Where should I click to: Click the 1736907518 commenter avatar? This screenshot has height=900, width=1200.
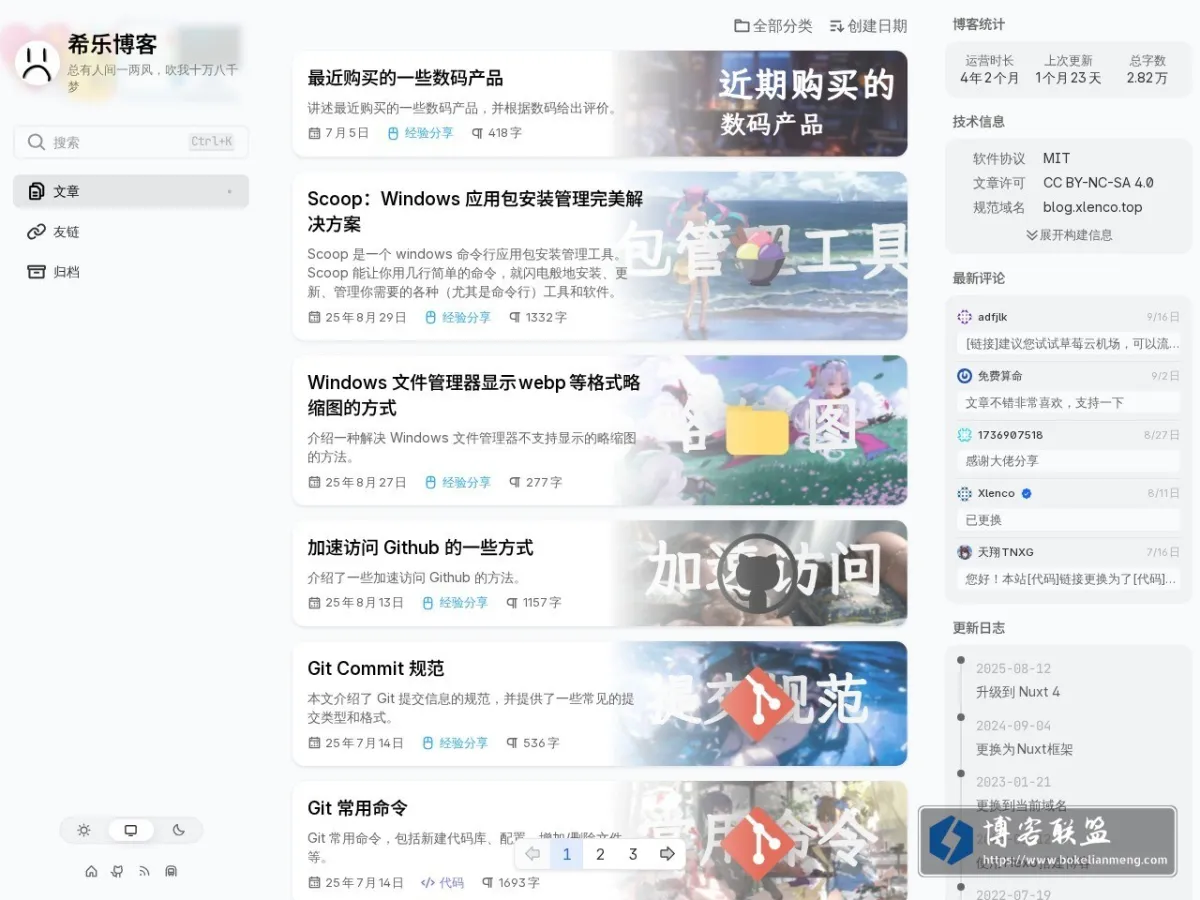coord(964,435)
